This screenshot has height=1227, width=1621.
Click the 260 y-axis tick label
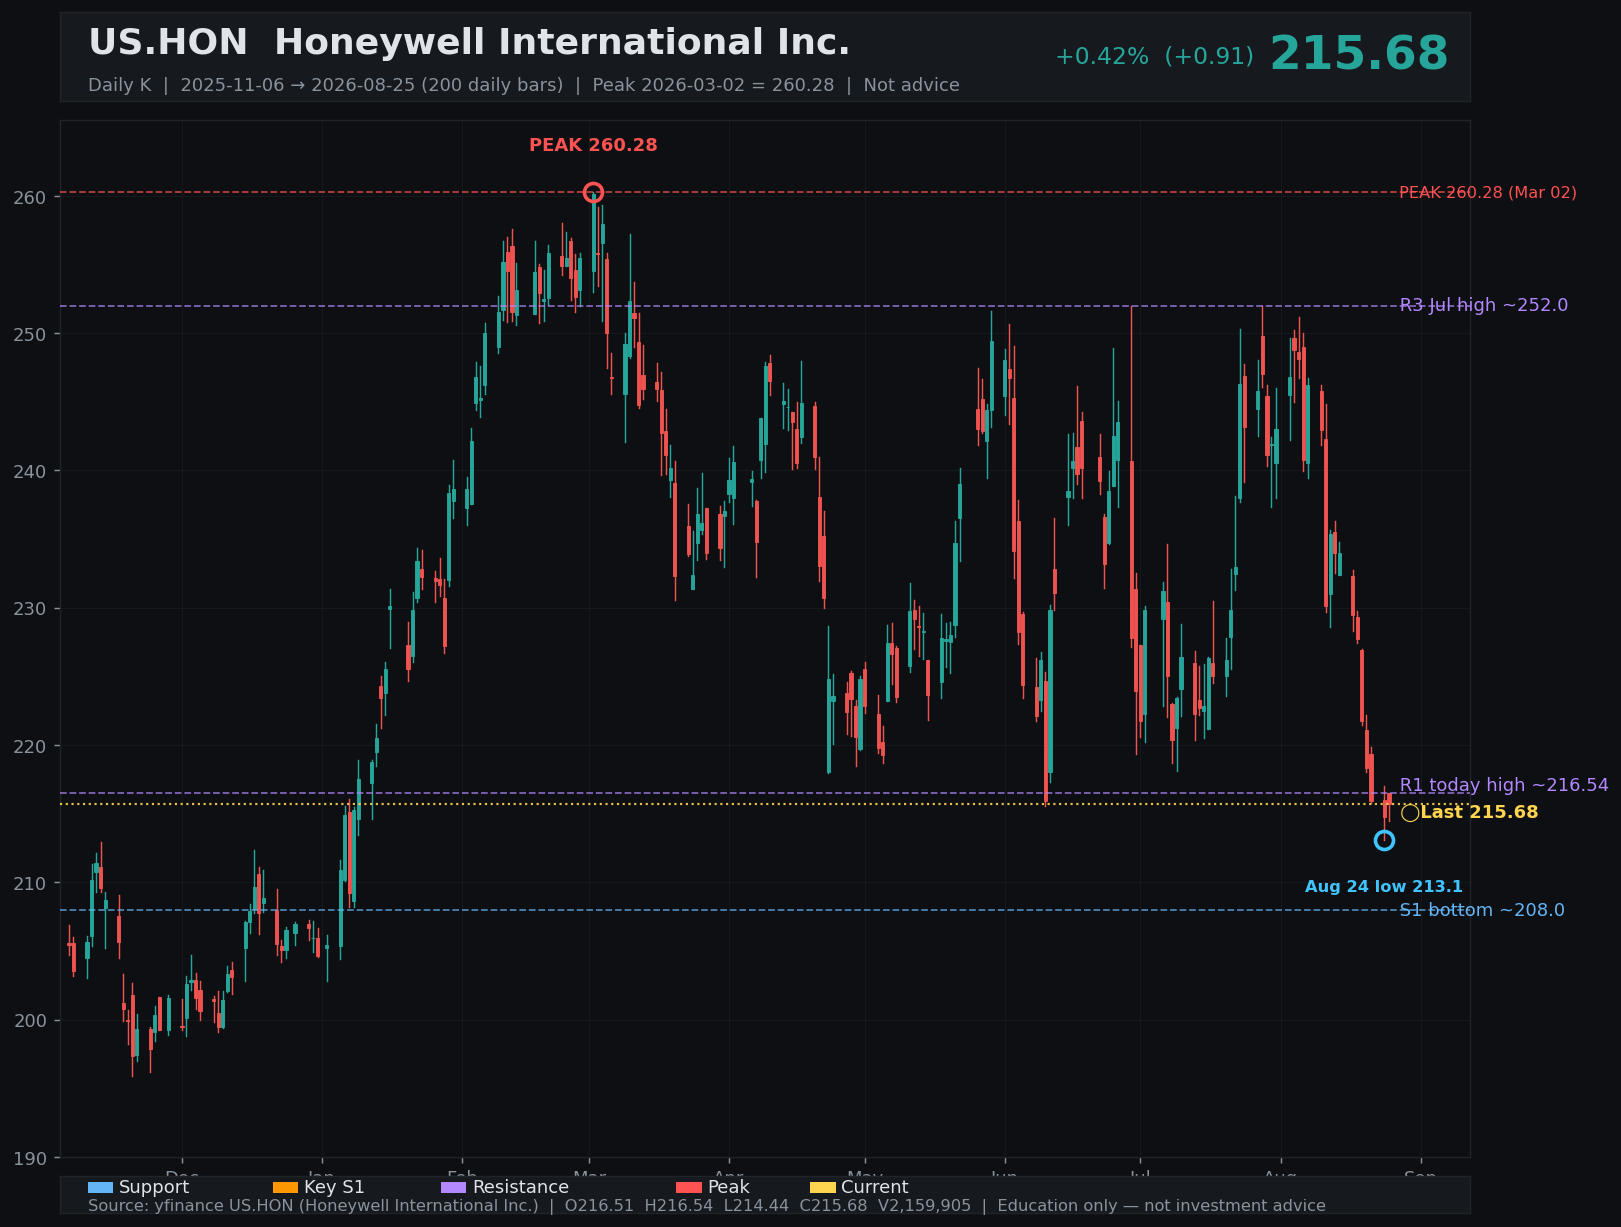30,198
